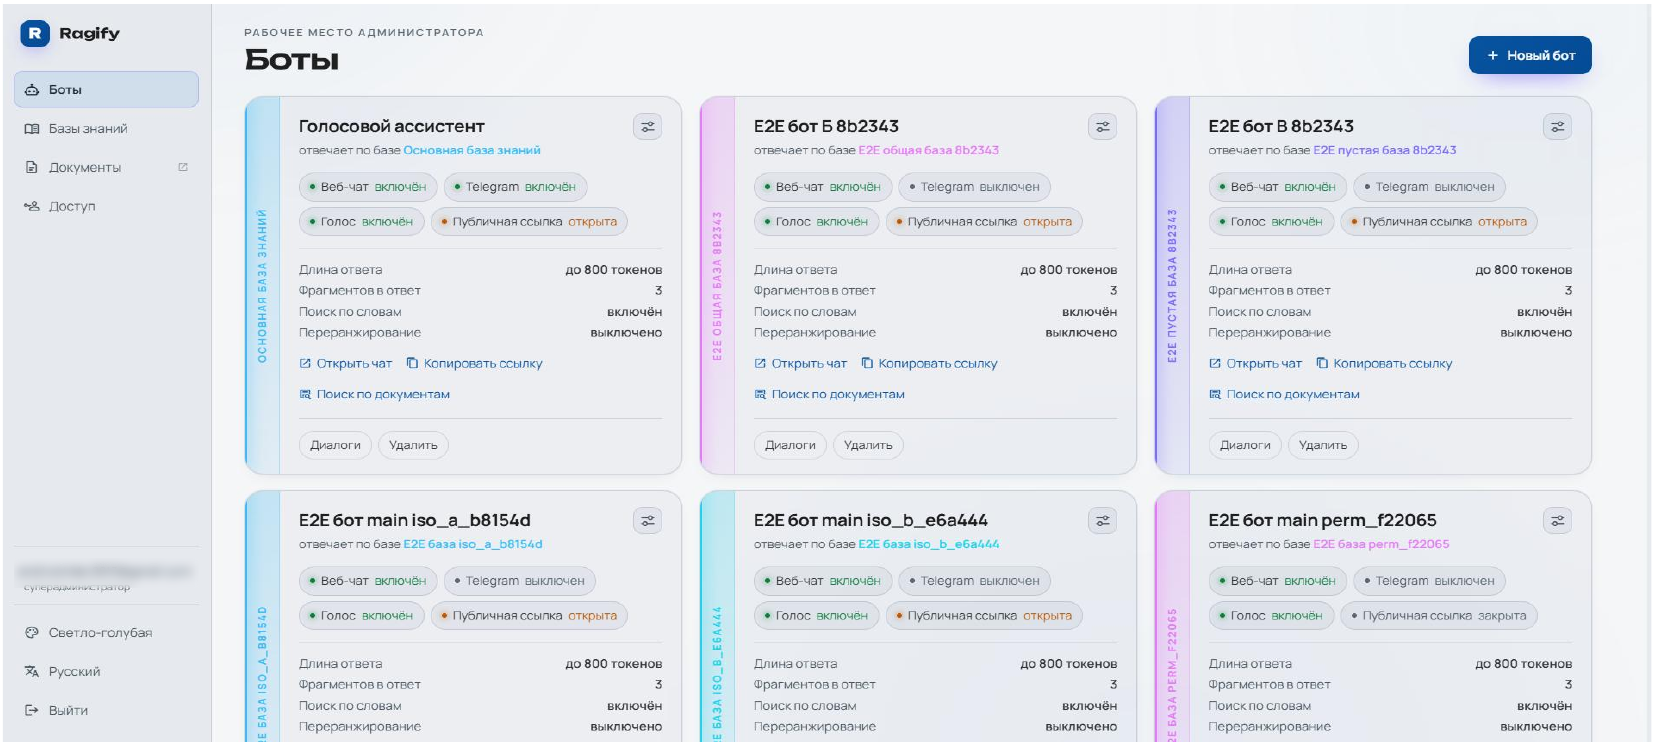Screen dimensions: 1655x746
Task: Open Боты section in sidebar
Action: pyautogui.click(x=106, y=89)
